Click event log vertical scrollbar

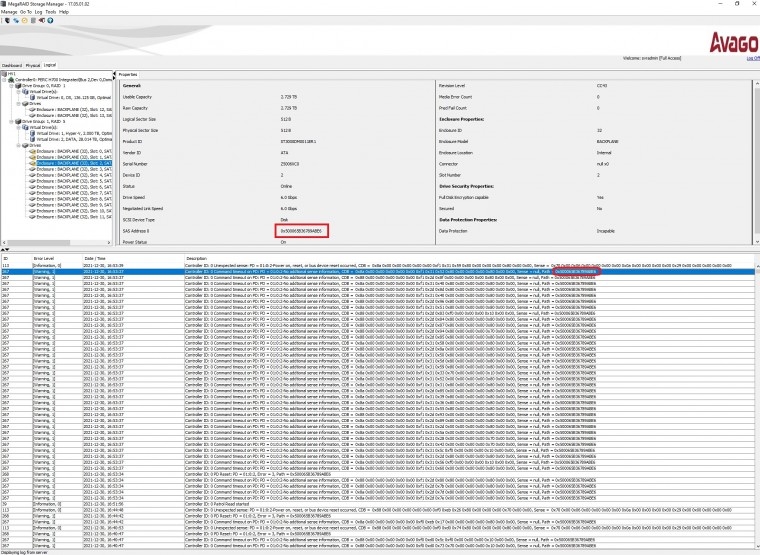tap(757, 407)
